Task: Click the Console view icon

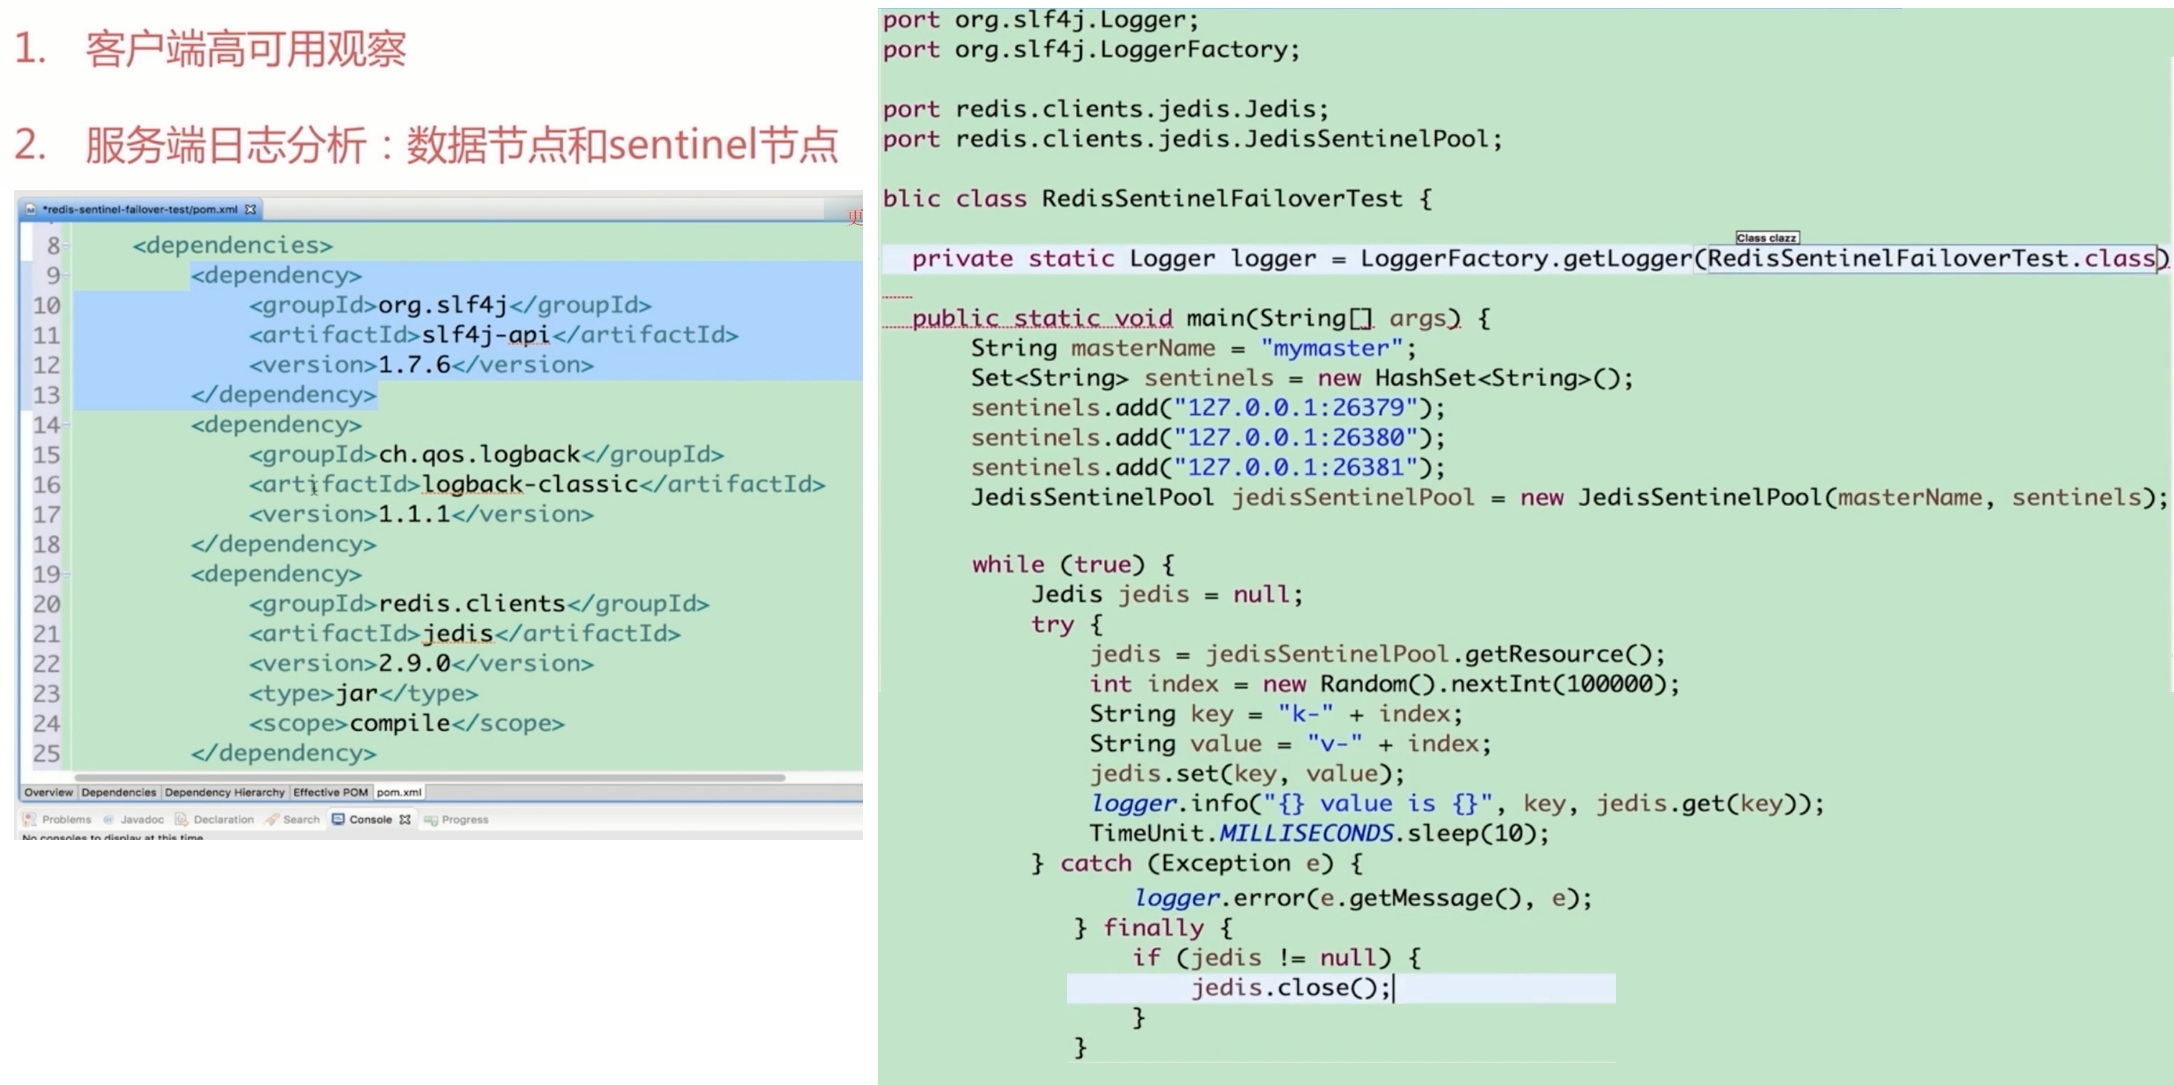Action: pyautogui.click(x=338, y=819)
